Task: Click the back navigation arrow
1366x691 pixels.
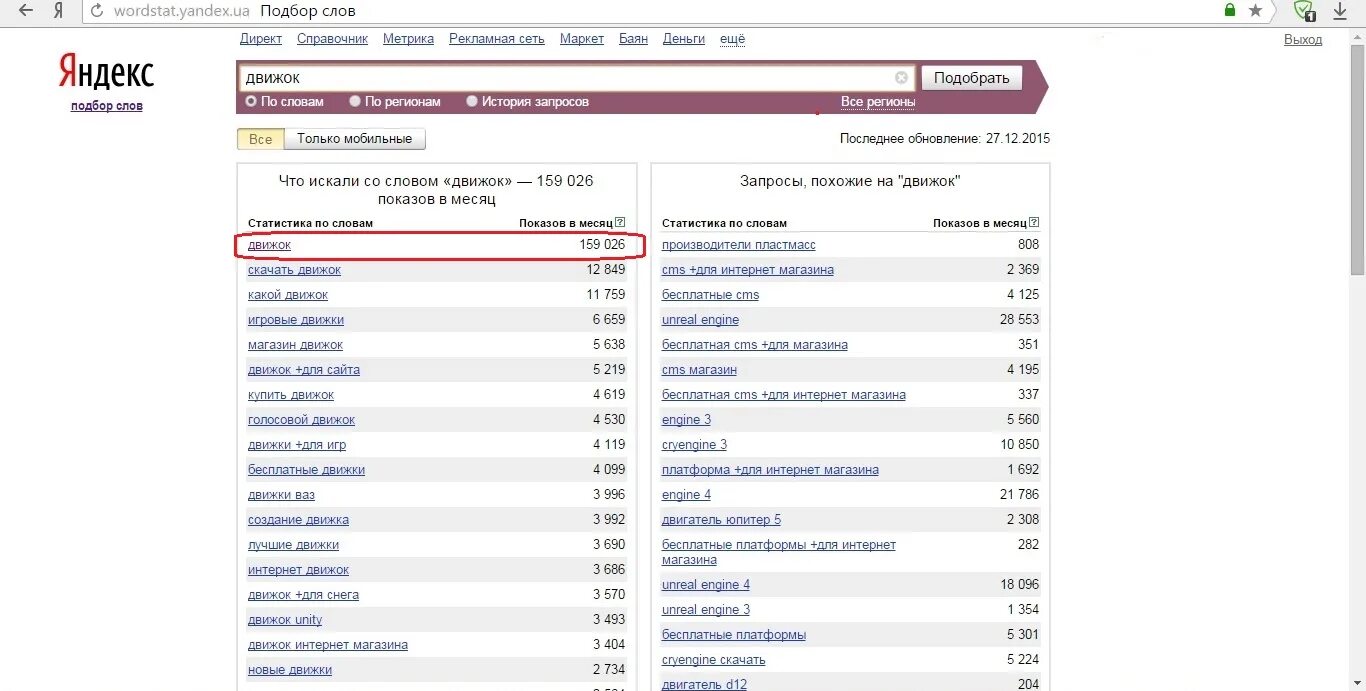Action: 26,10
